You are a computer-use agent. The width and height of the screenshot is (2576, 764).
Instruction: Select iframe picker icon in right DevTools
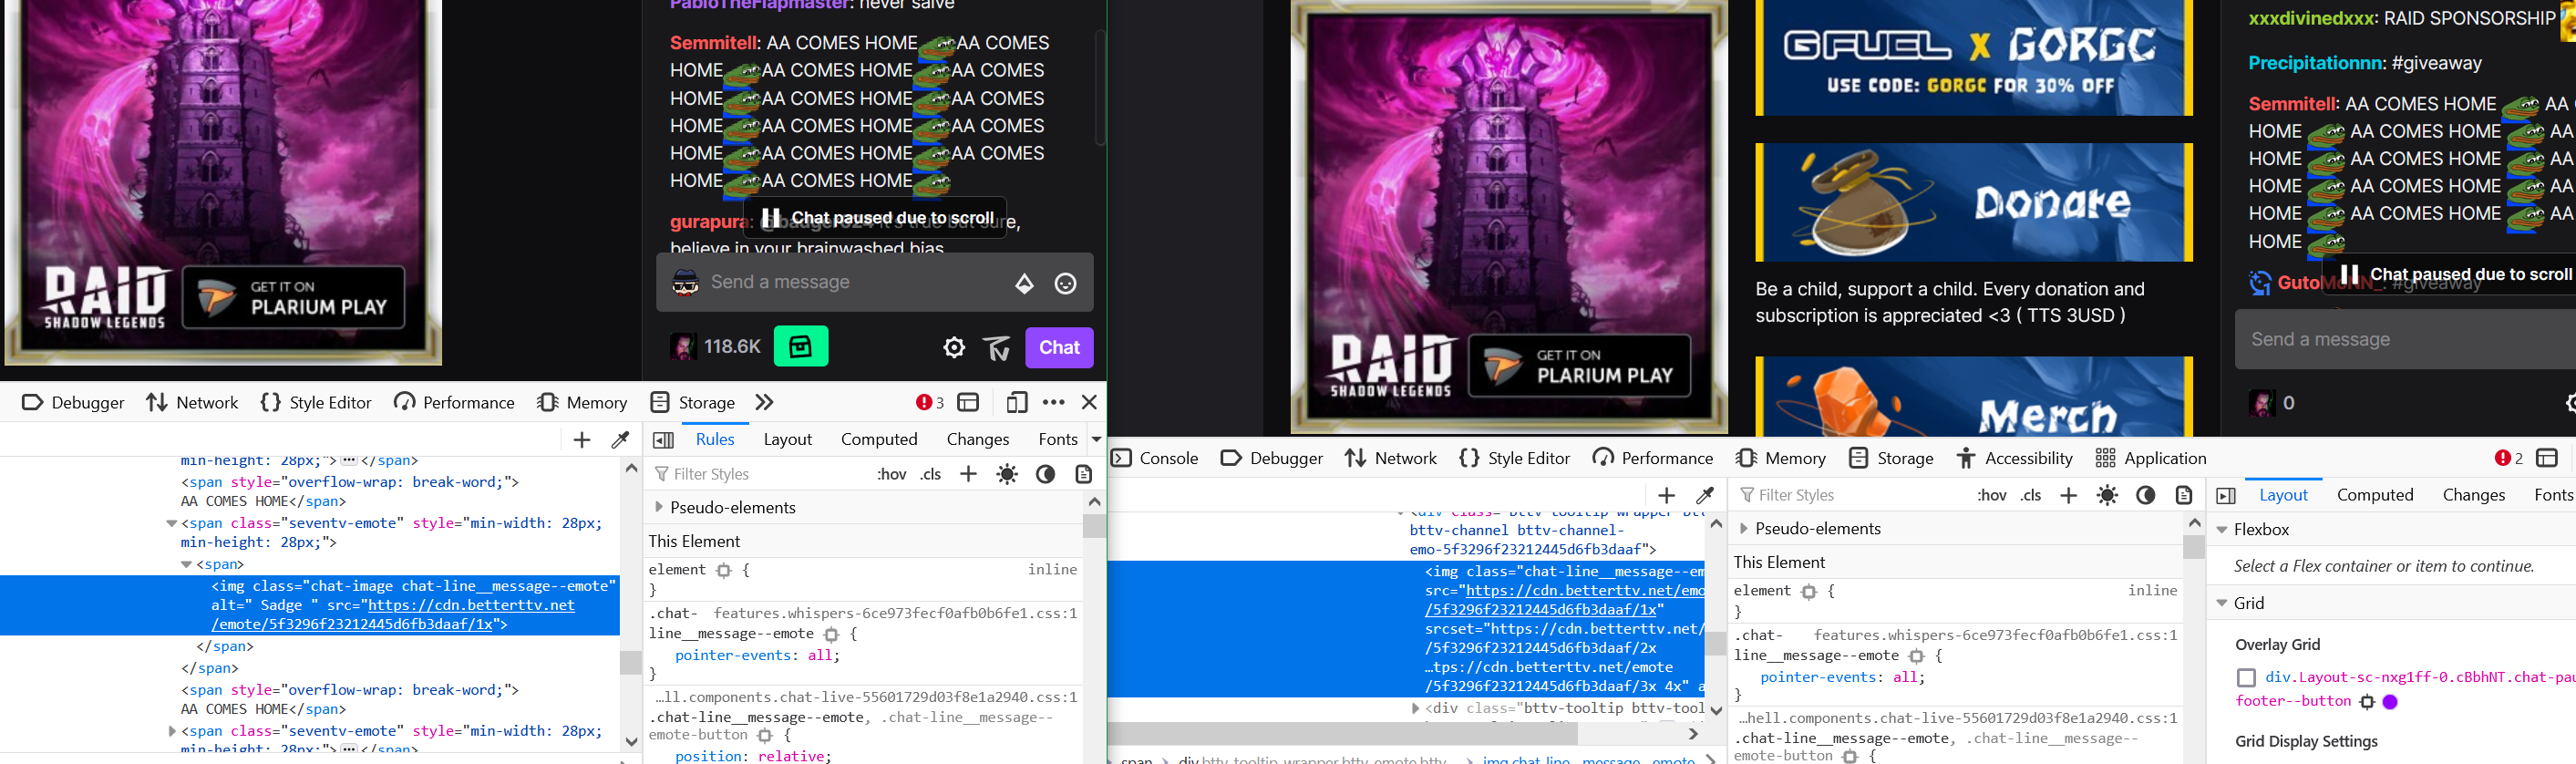tap(2547, 458)
